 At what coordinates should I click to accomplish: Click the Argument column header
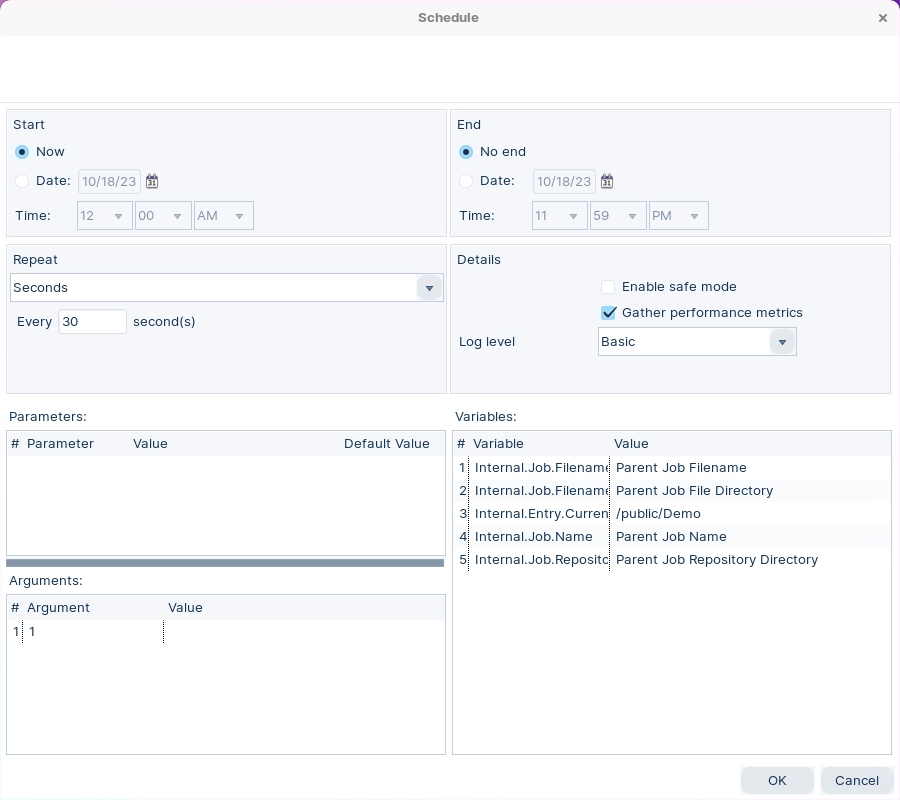(59, 608)
